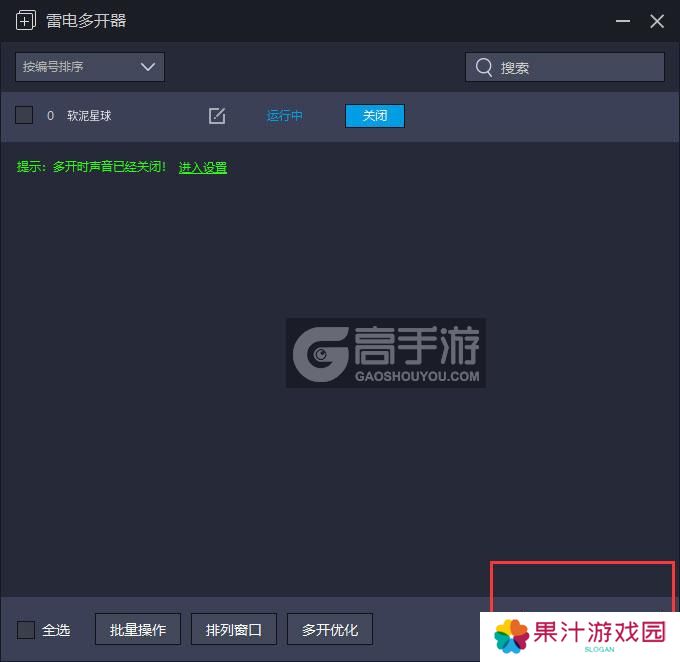Image resolution: width=680 pixels, height=662 pixels.
Task: Open the 进入设置 link
Action: (203, 167)
